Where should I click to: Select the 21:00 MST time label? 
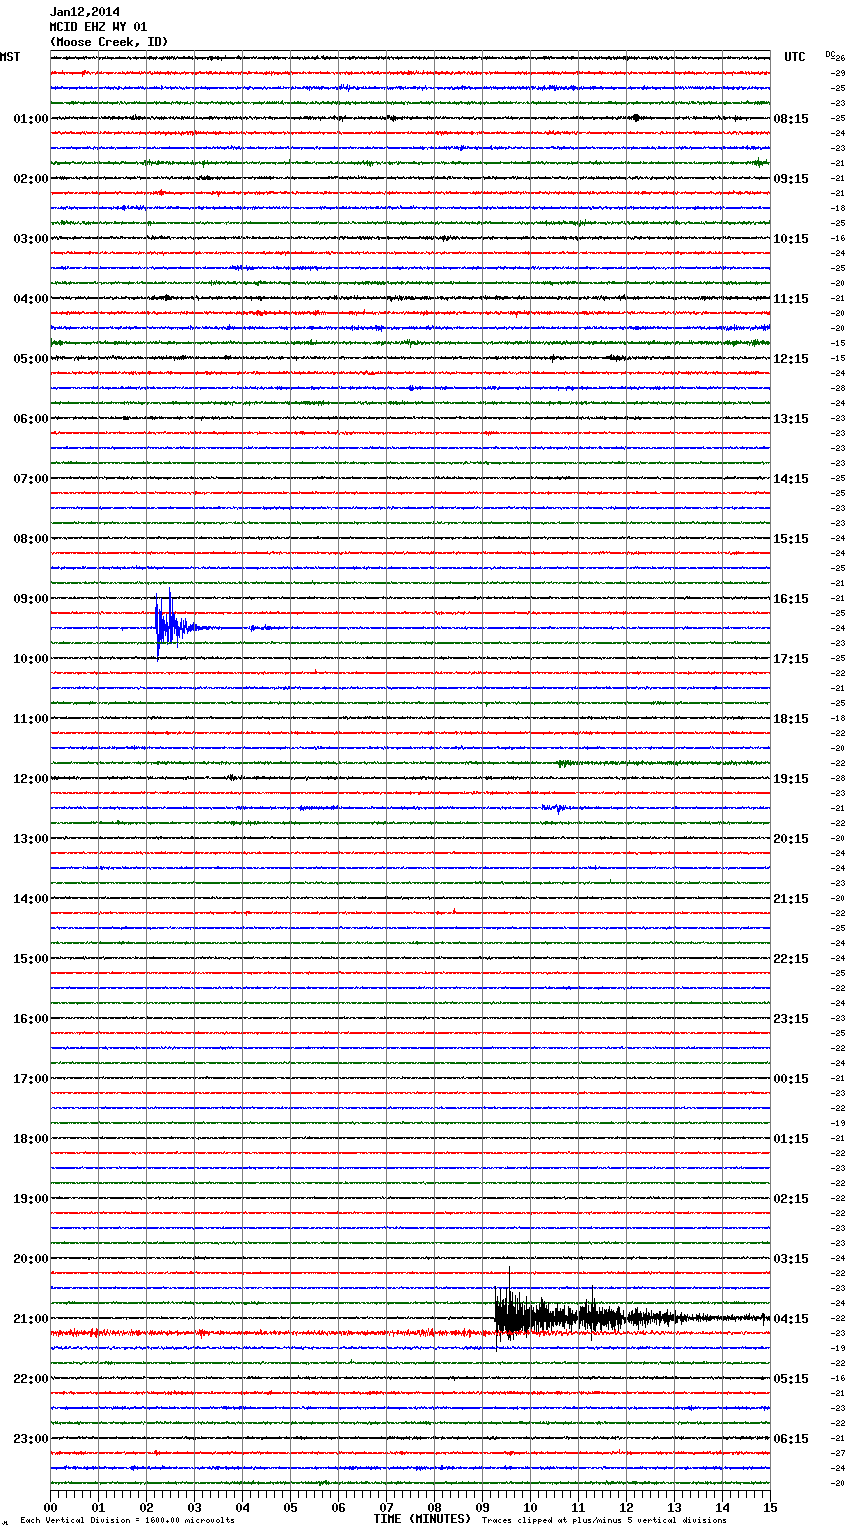pos(30,1319)
